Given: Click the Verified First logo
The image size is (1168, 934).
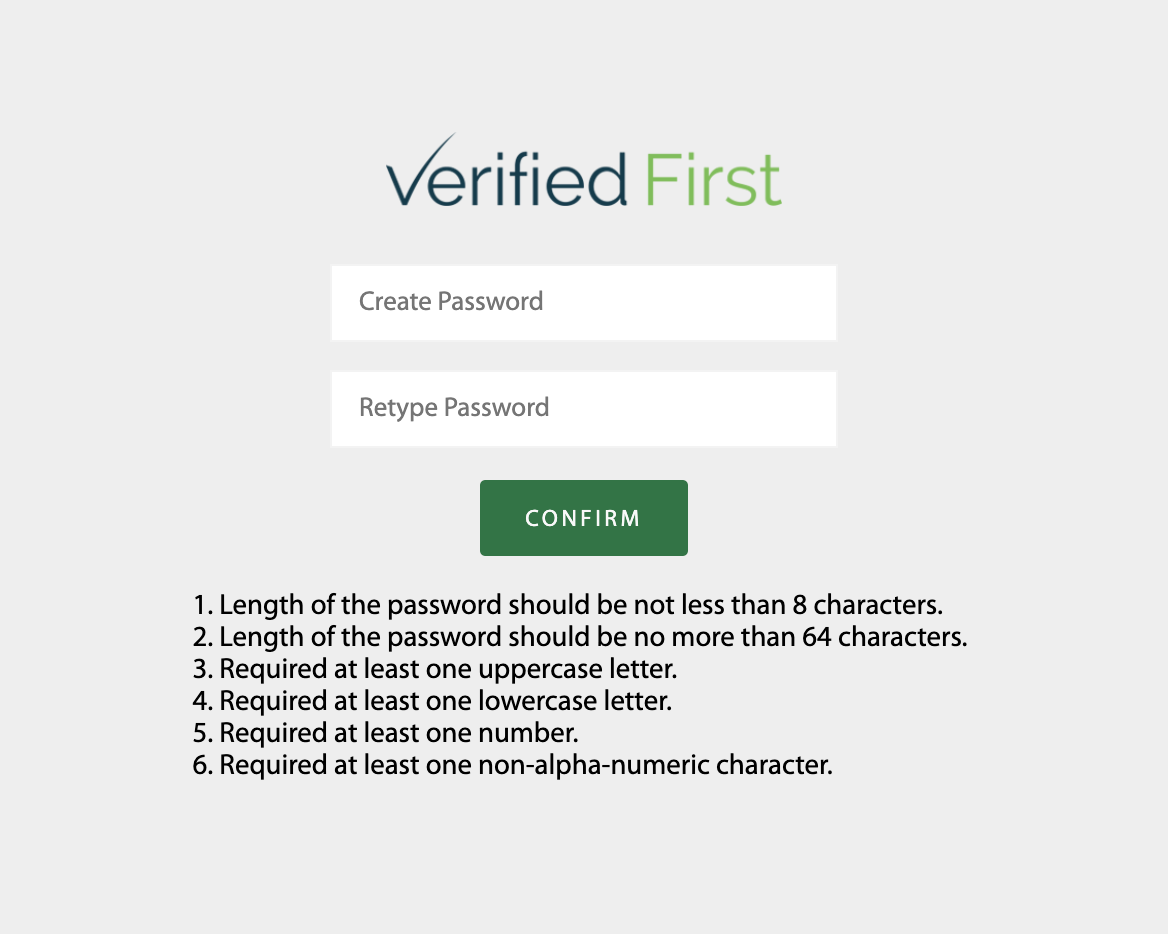Looking at the screenshot, I should tap(583, 171).
